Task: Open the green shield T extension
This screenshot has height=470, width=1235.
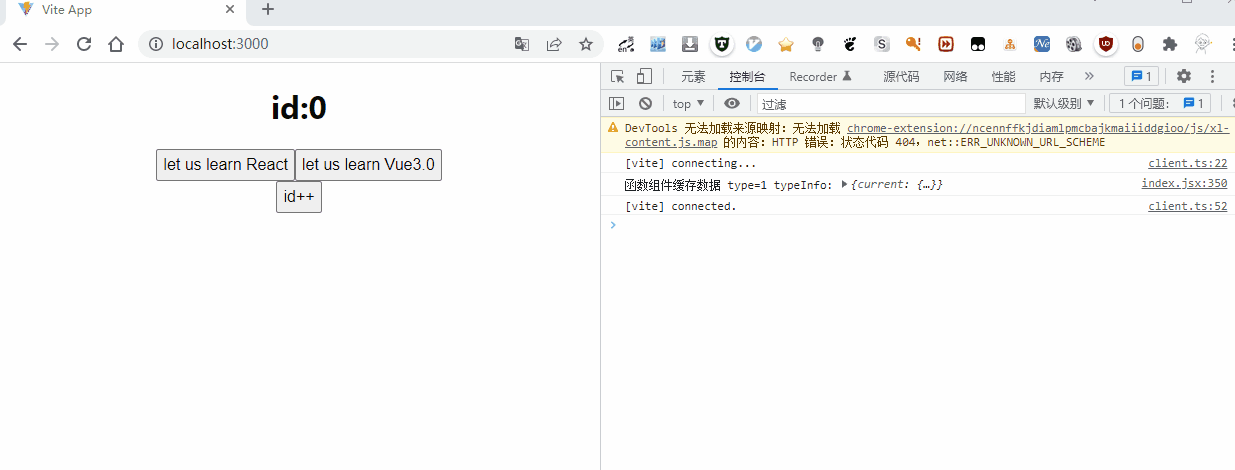Action: click(x=721, y=44)
